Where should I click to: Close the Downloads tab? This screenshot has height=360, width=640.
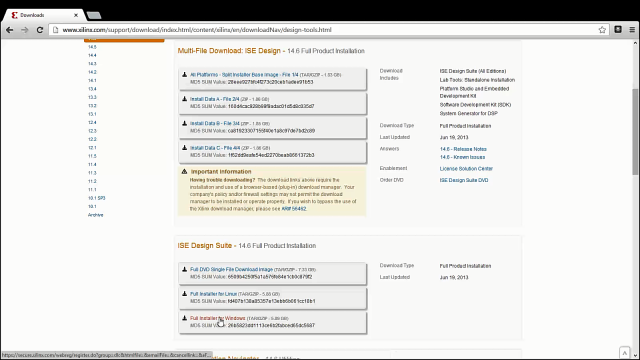pos(76,15)
